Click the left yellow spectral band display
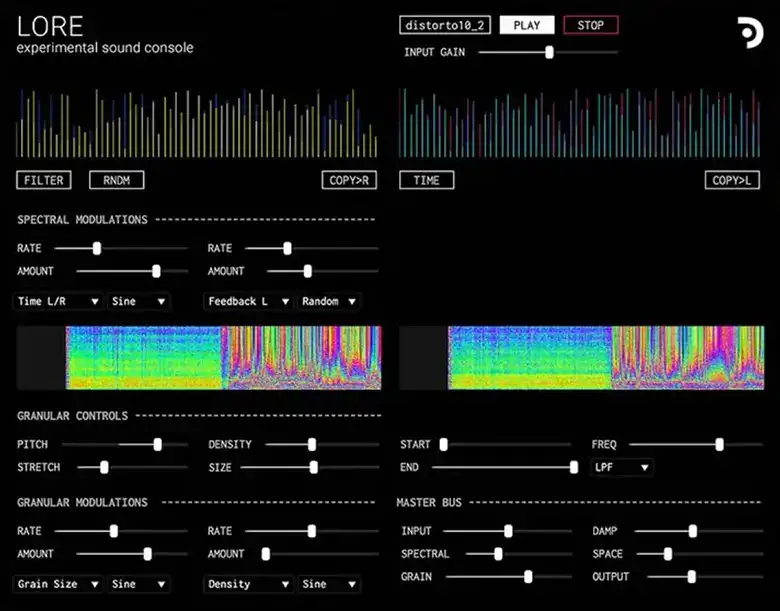This screenshot has height=611, width=780. click(196, 123)
